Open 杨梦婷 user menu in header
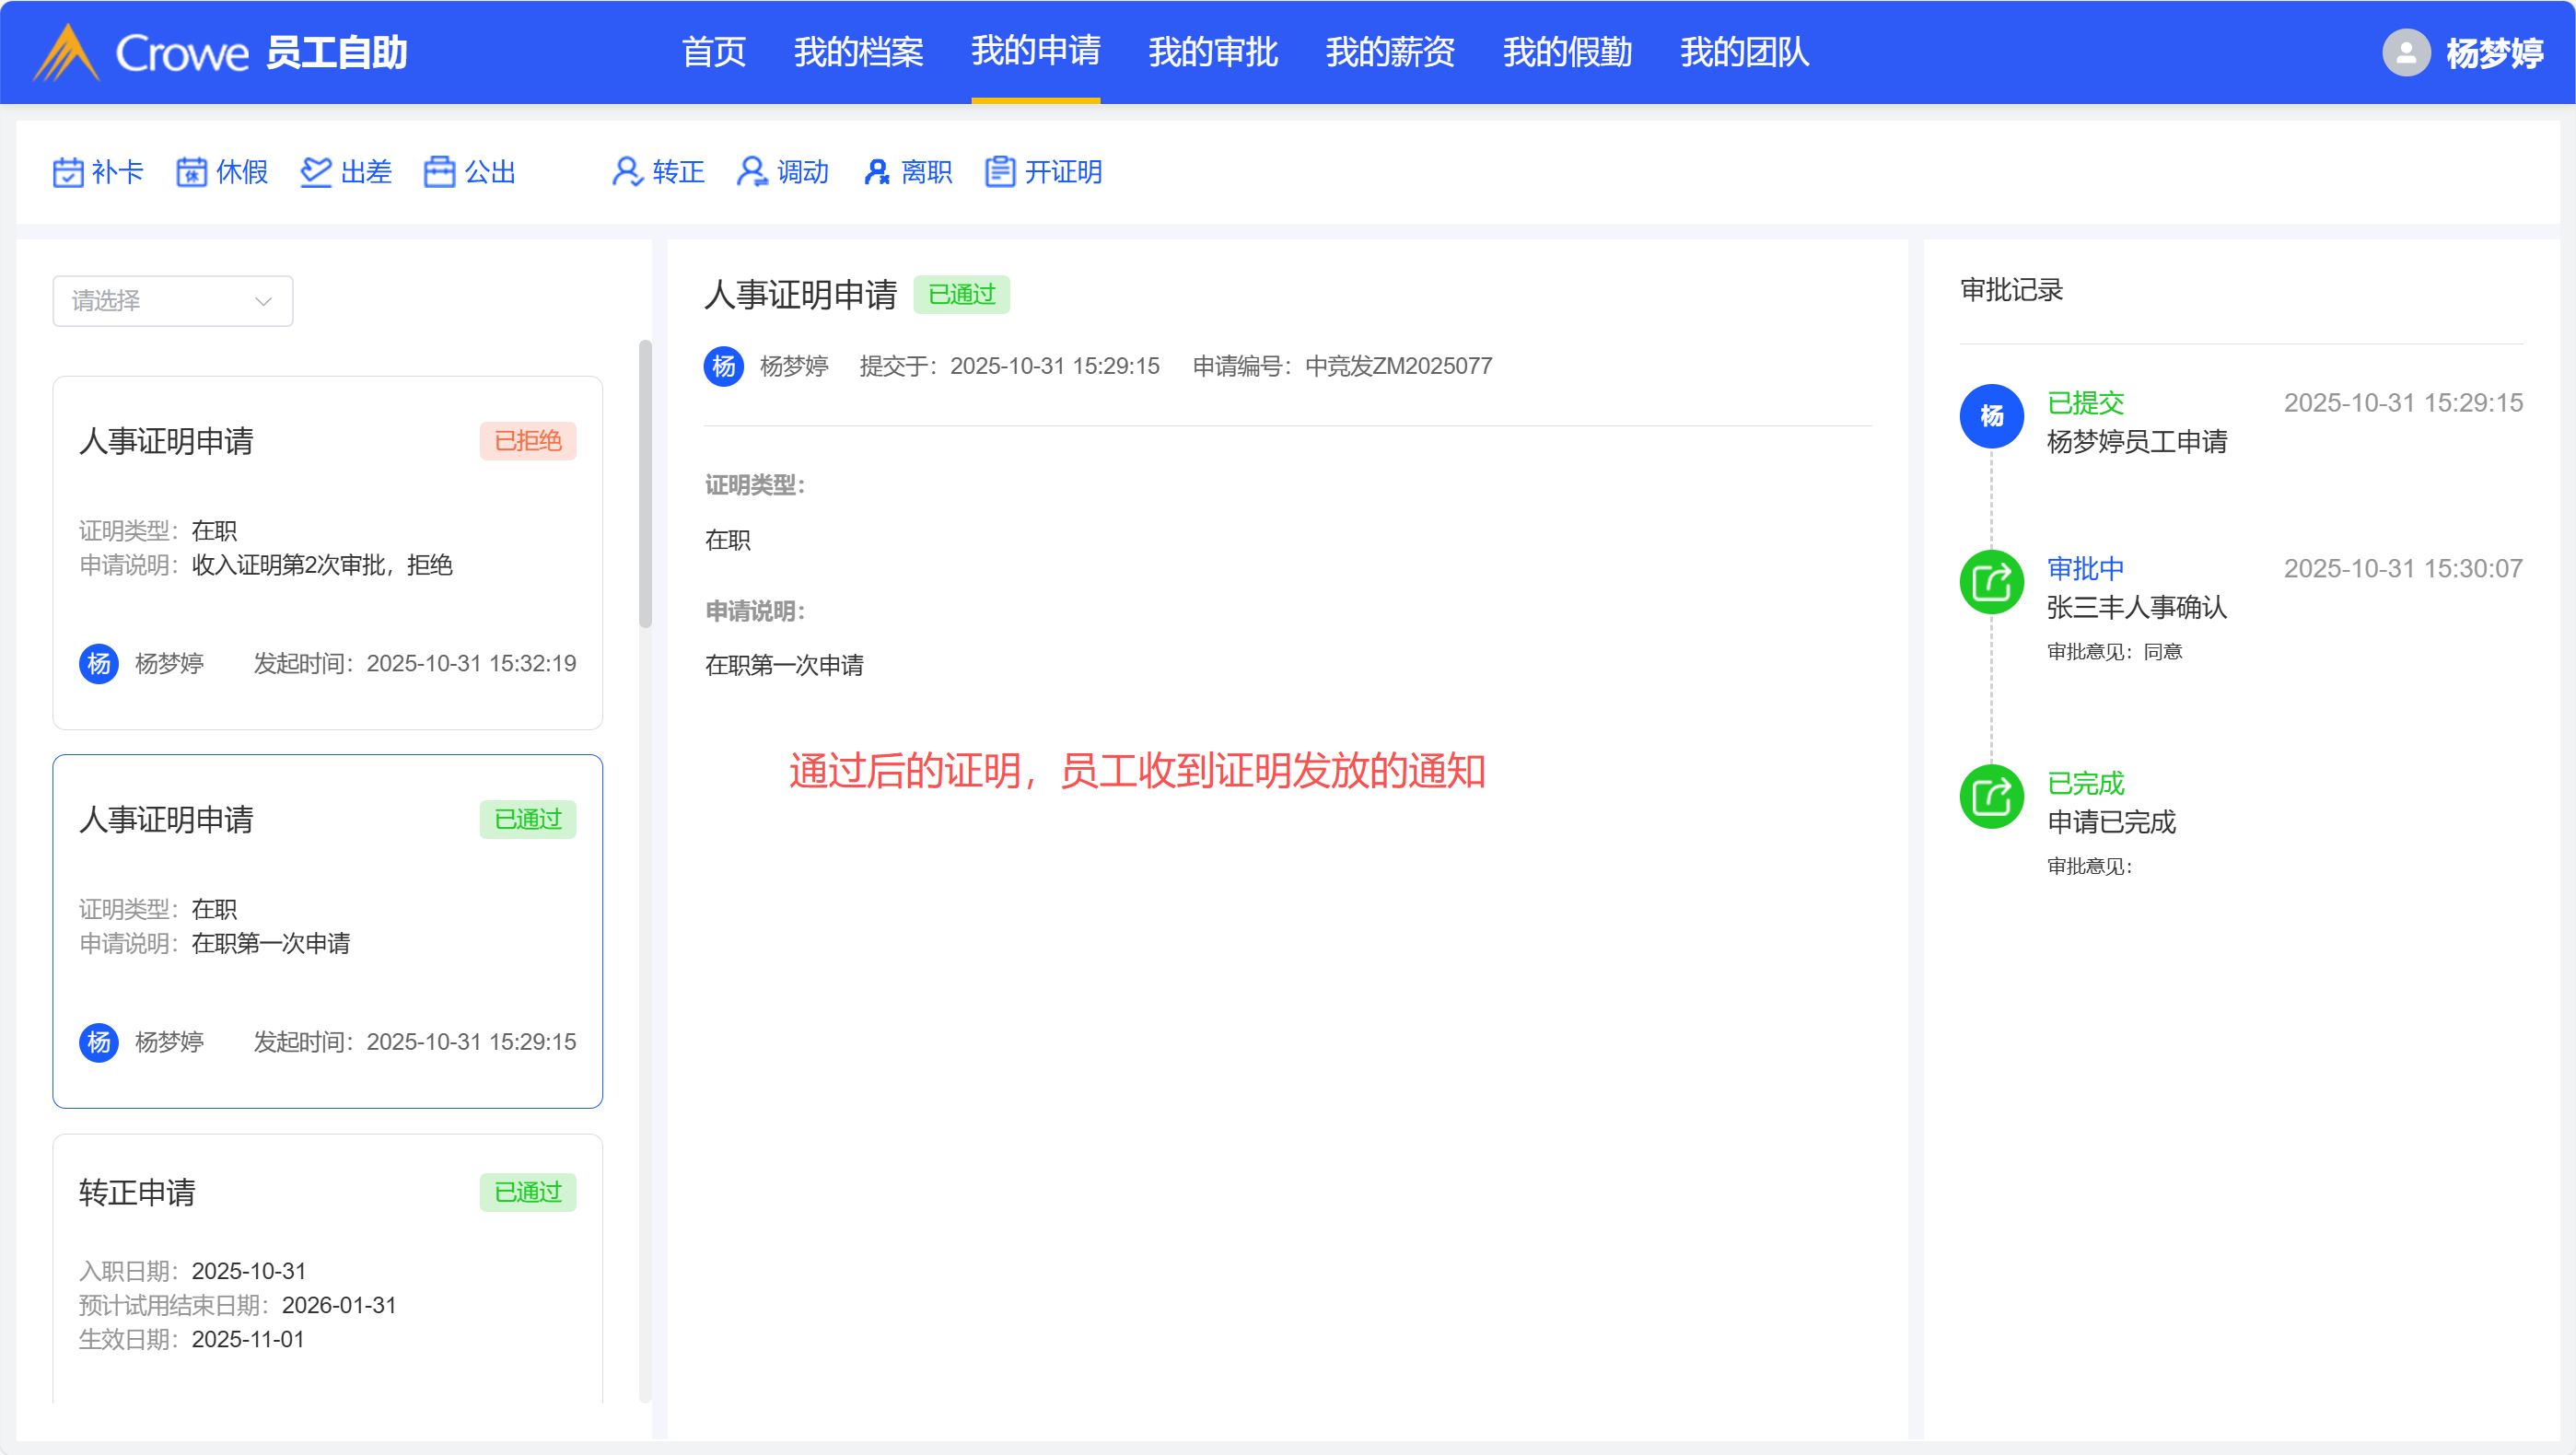Screen dimensions: 2576x1455 2494,52
